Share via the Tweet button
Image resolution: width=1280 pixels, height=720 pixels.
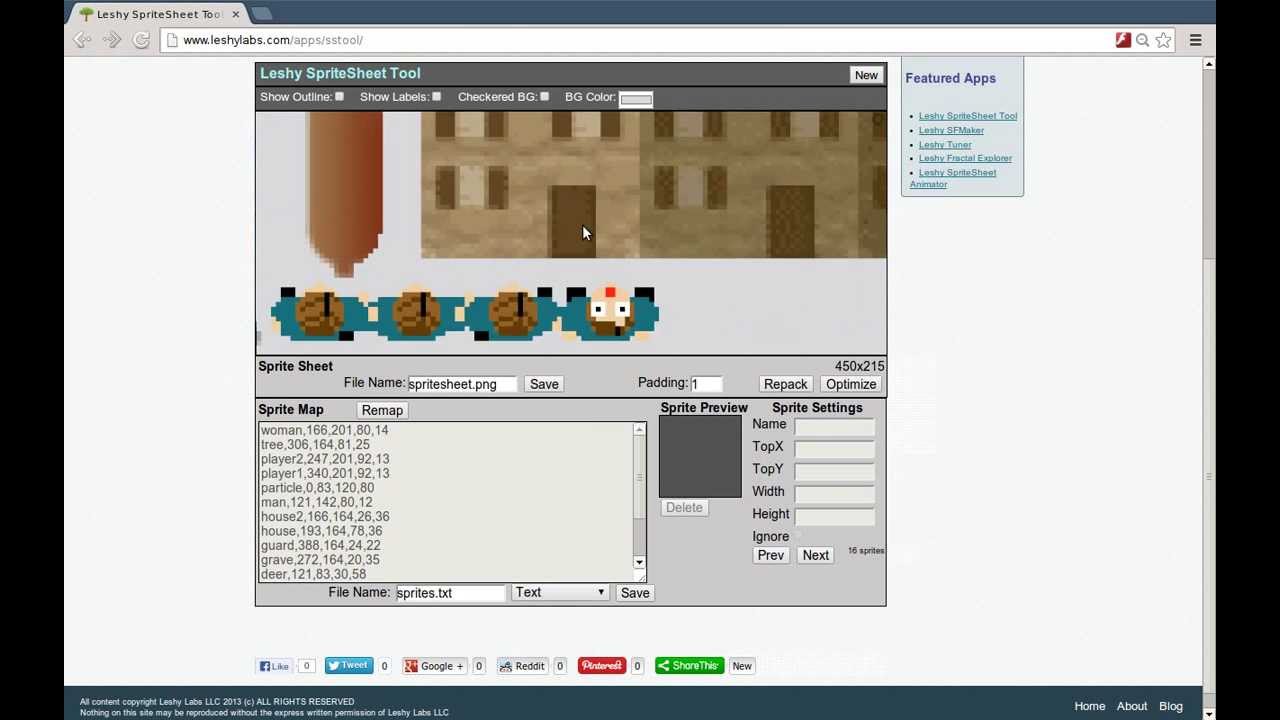click(349, 666)
